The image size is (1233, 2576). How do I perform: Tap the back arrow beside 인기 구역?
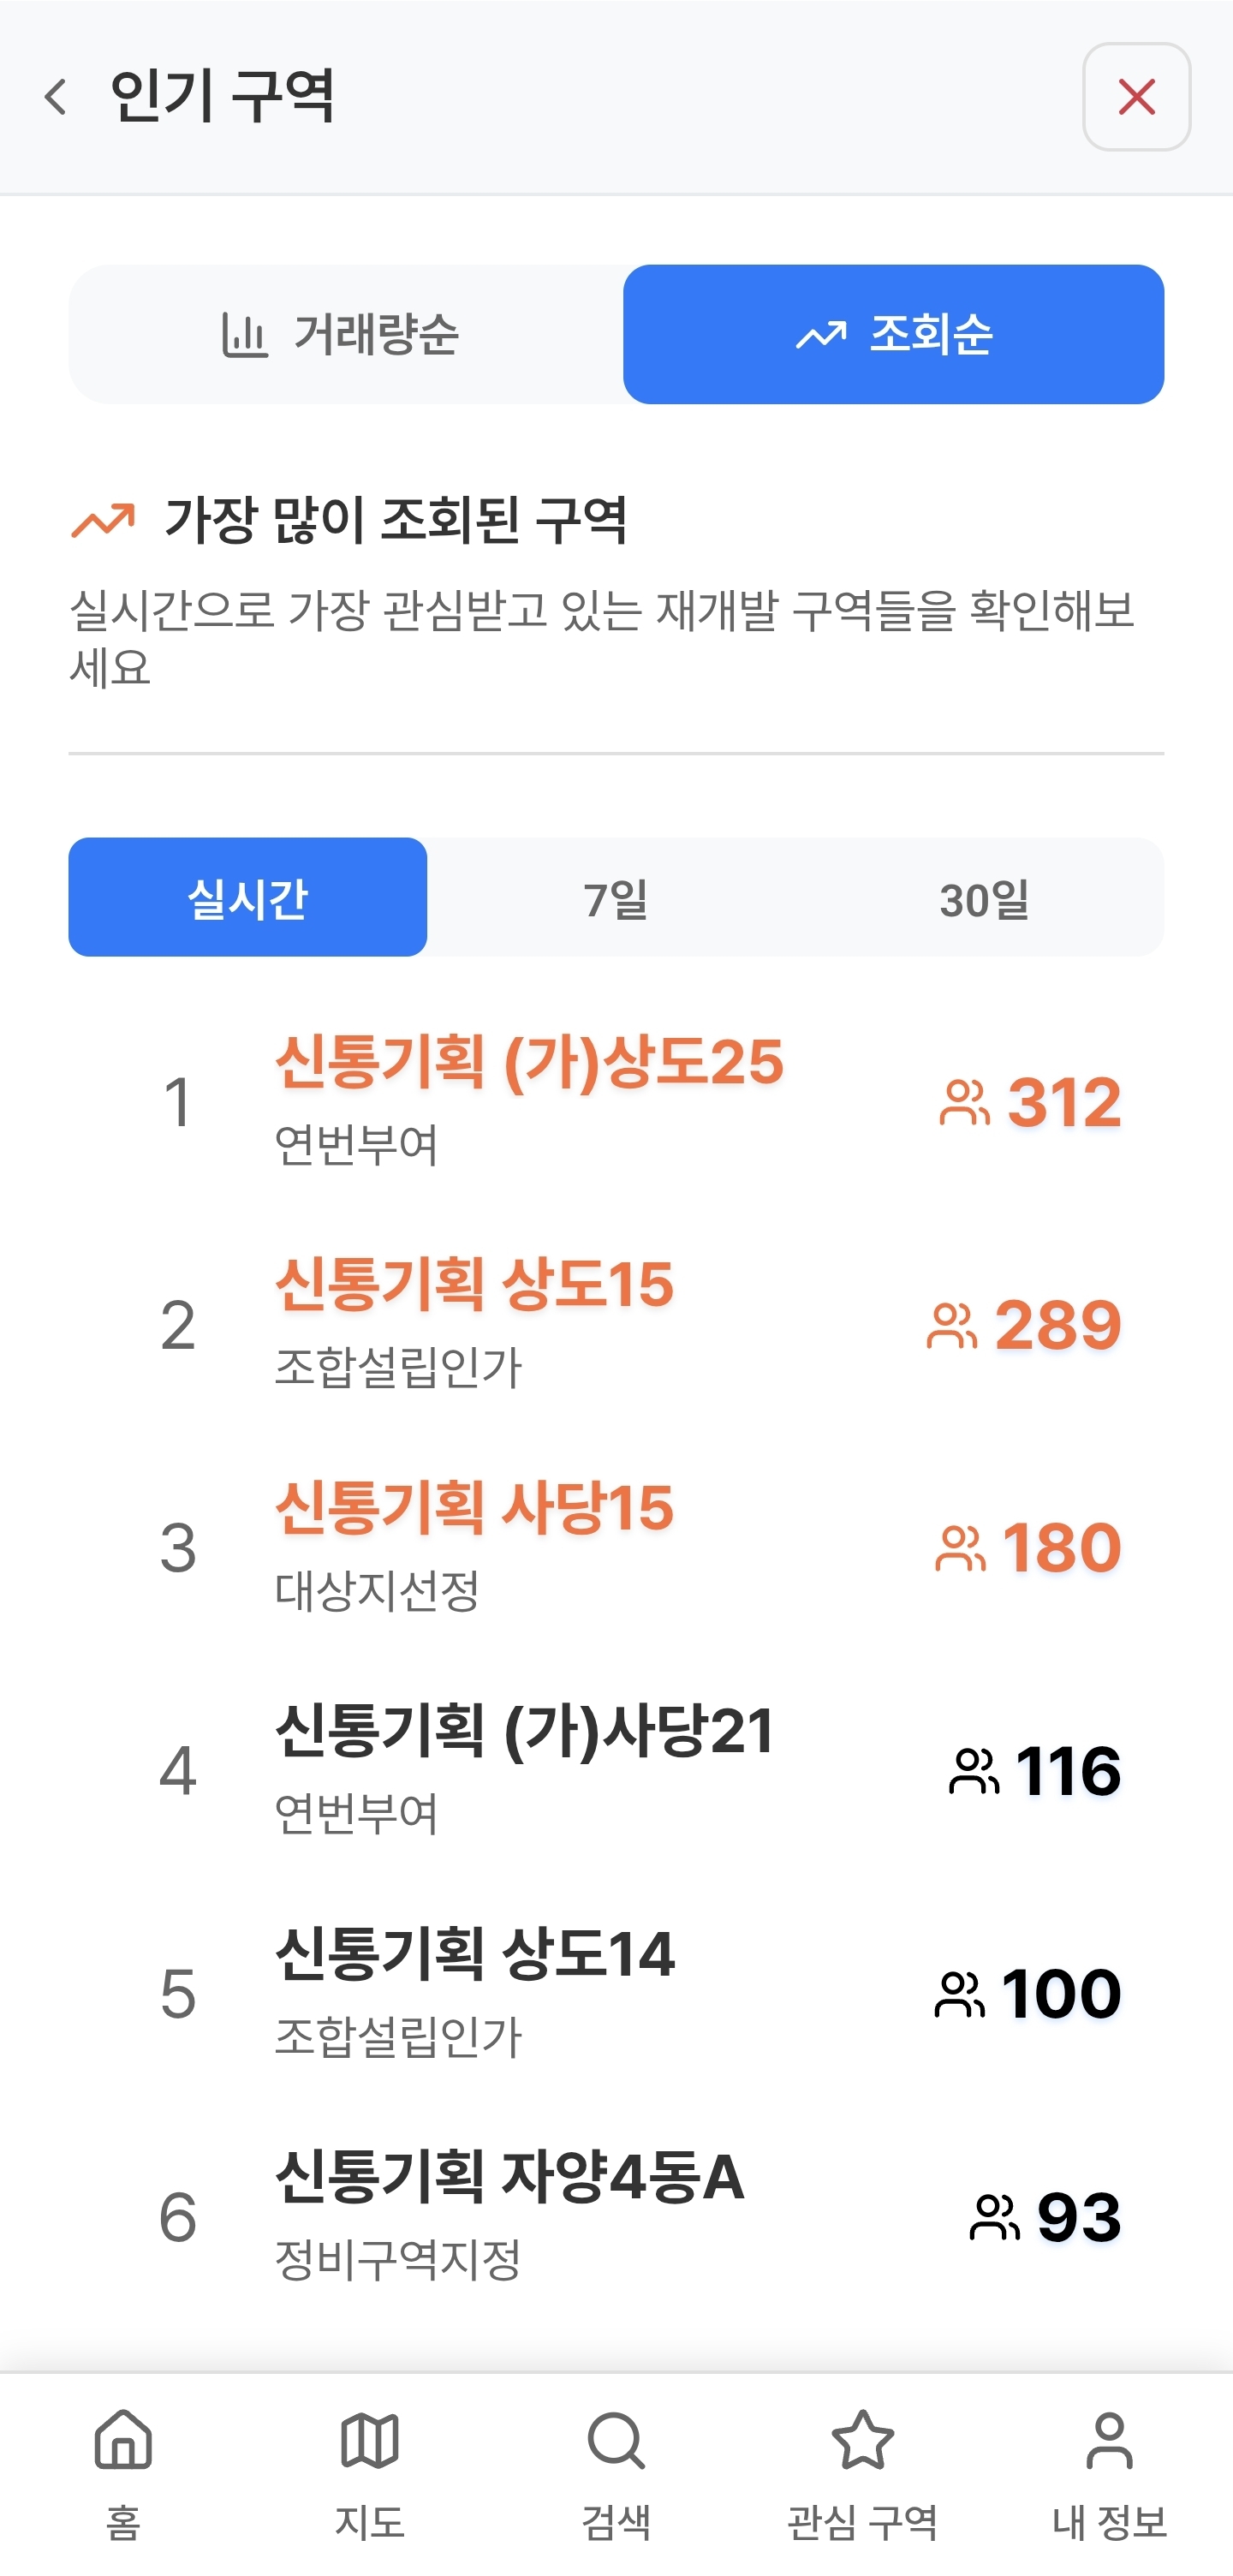click(x=56, y=97)
